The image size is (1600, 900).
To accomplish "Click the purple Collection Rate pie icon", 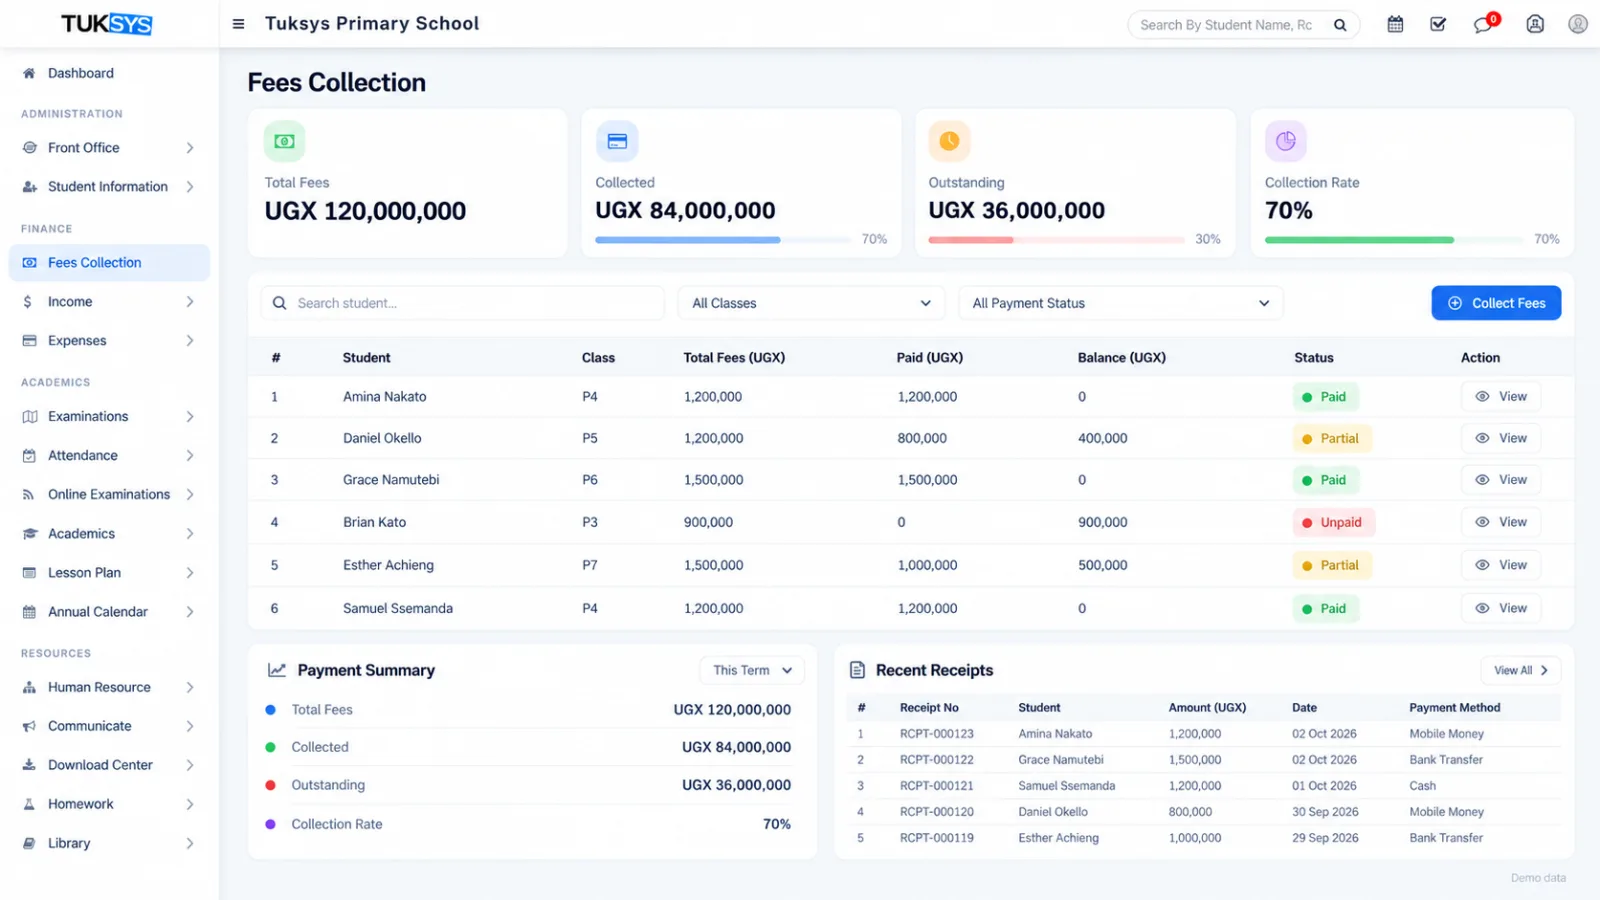I will 1286,141.
